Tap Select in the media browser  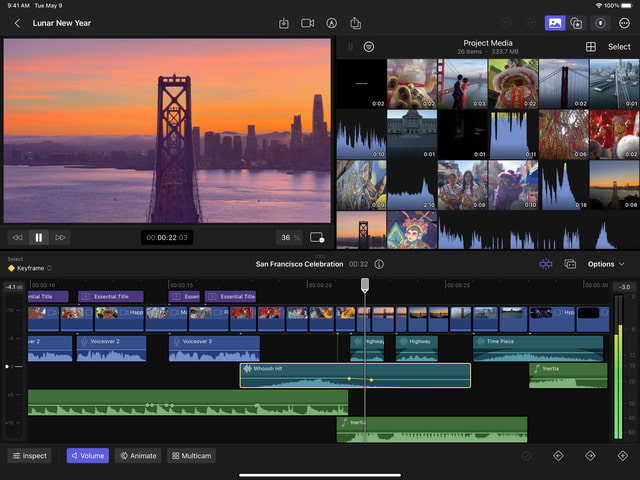(x=619, y=47)
